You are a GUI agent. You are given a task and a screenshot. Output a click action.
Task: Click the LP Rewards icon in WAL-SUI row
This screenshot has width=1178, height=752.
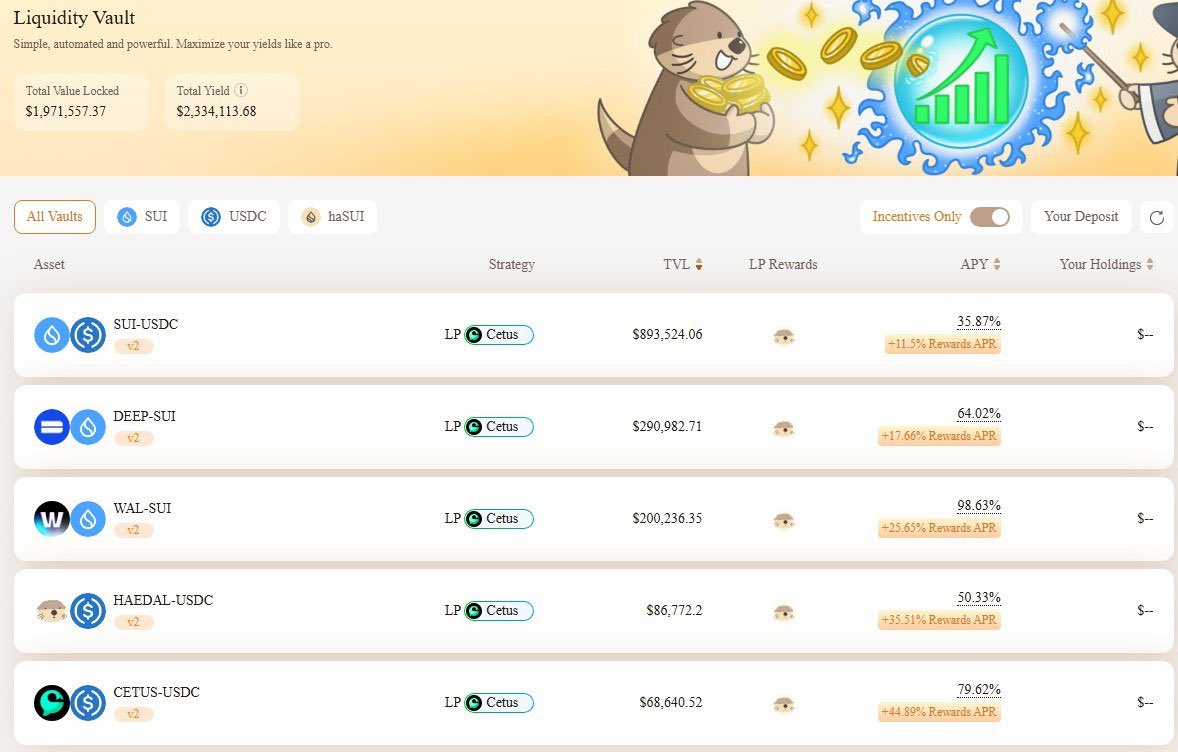click(784, 521)
